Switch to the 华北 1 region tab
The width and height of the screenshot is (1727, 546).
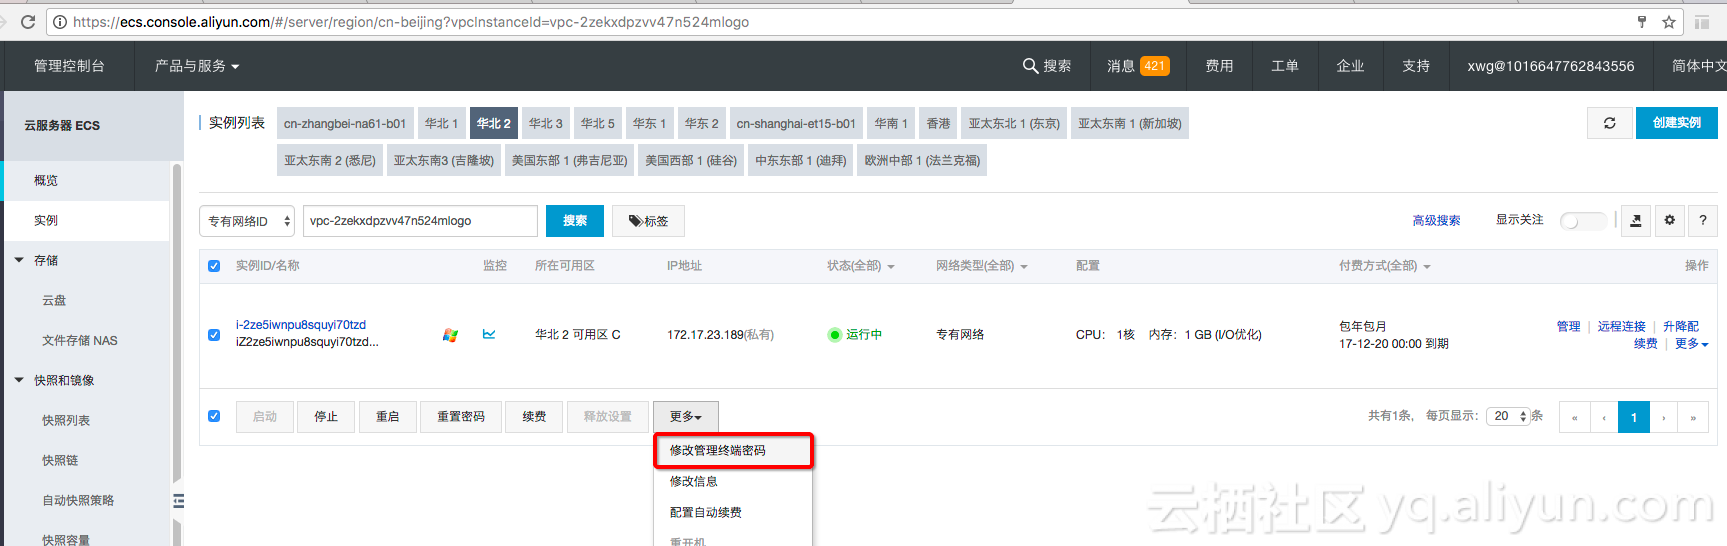(441, 123)
